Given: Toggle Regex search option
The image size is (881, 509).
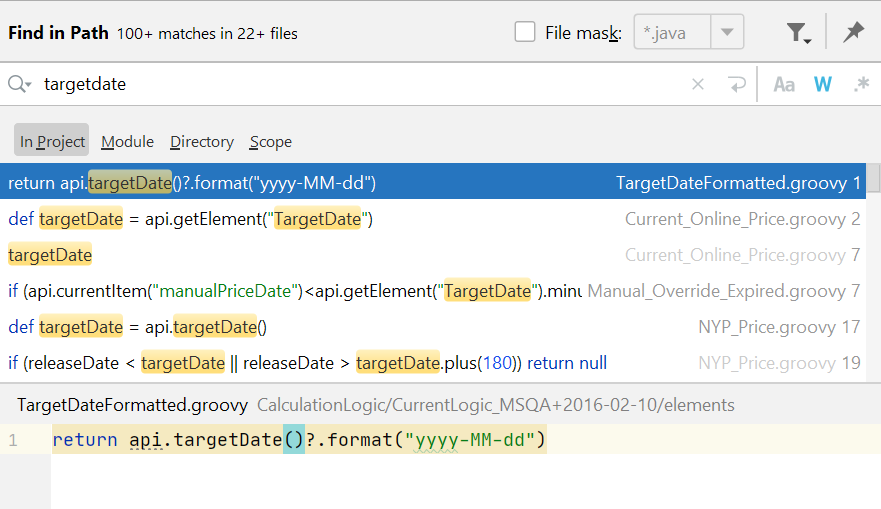Looking at the screenshot, I should pyautogui.click(x=860, y=85).
